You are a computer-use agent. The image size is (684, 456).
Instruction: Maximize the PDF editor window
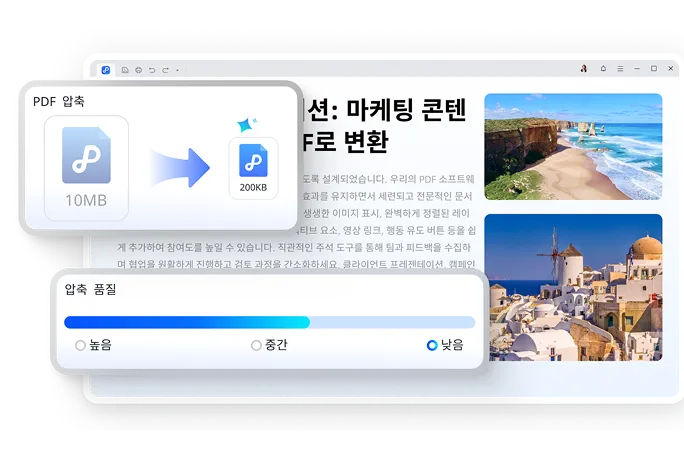654,69
